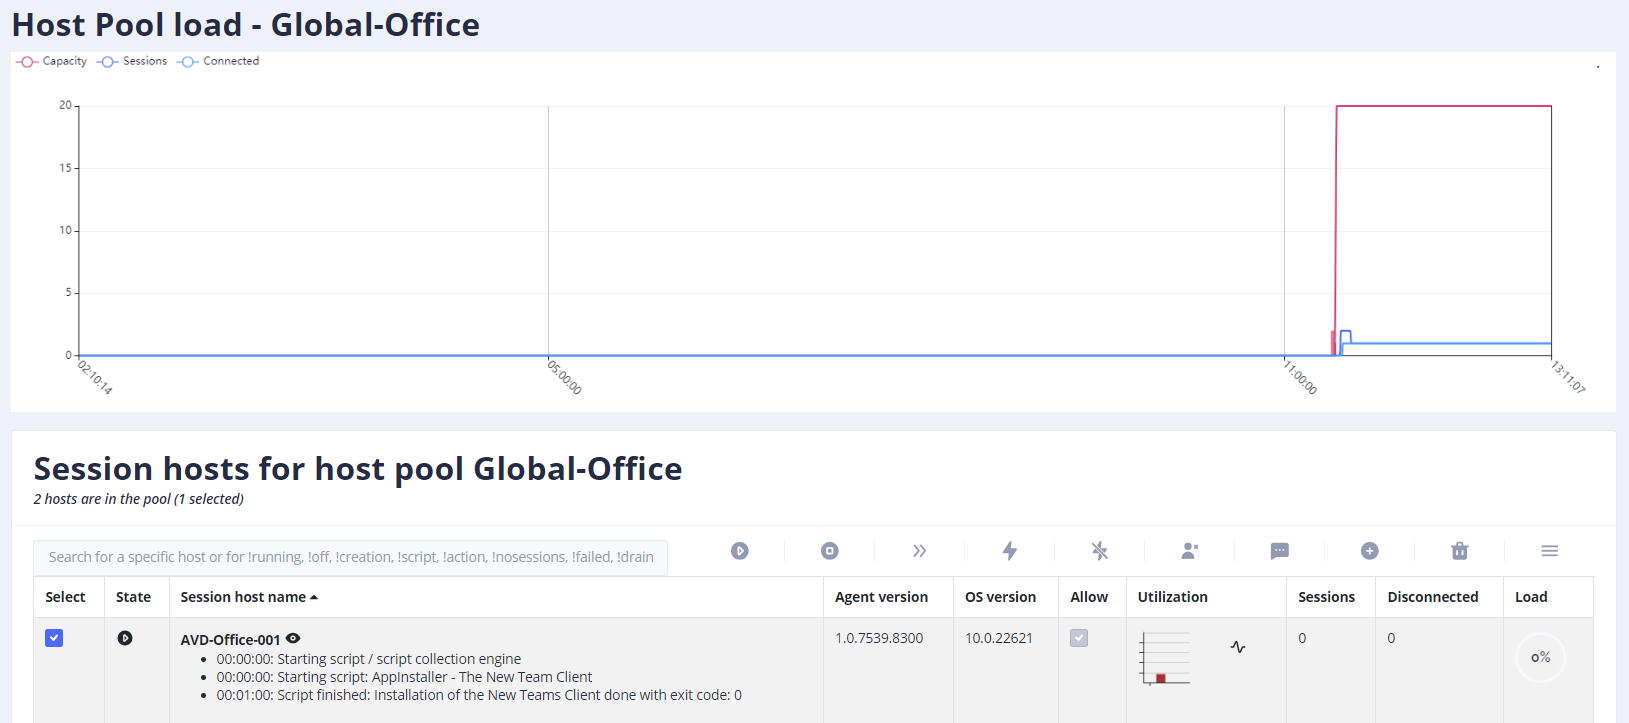
Task: Click the lightning bolt action icon
Action: 1010,551
